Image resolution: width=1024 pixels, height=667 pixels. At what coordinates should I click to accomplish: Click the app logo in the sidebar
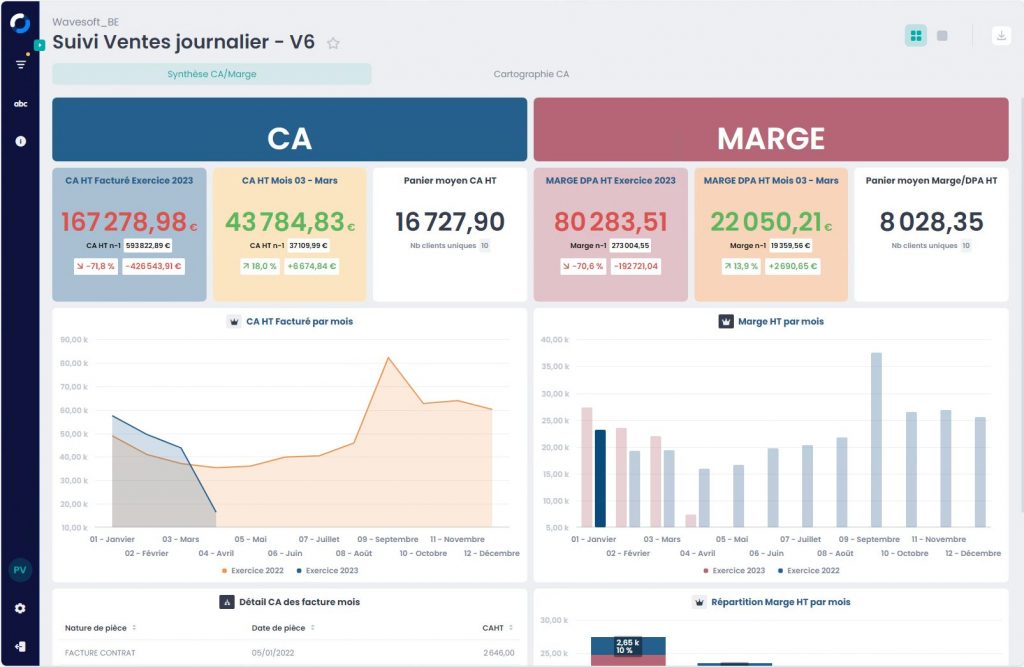point(20,24)
